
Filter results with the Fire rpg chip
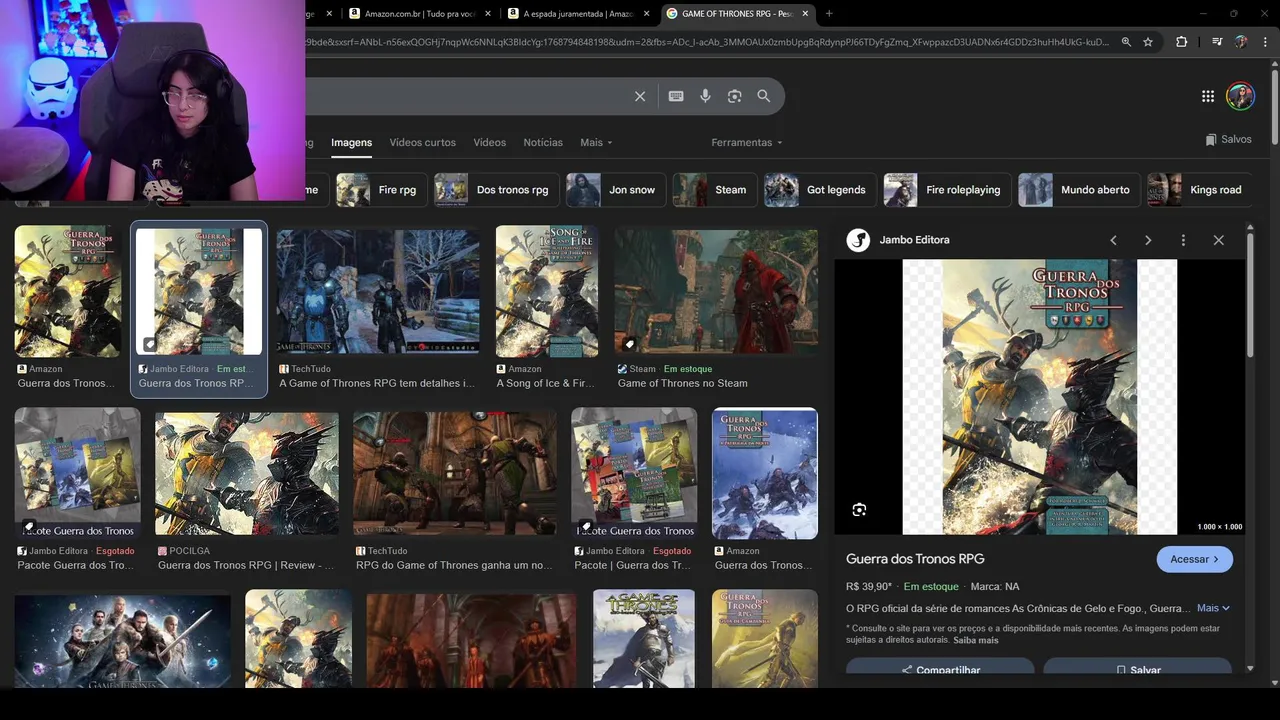pyautogui.click(x=382, y=190)
